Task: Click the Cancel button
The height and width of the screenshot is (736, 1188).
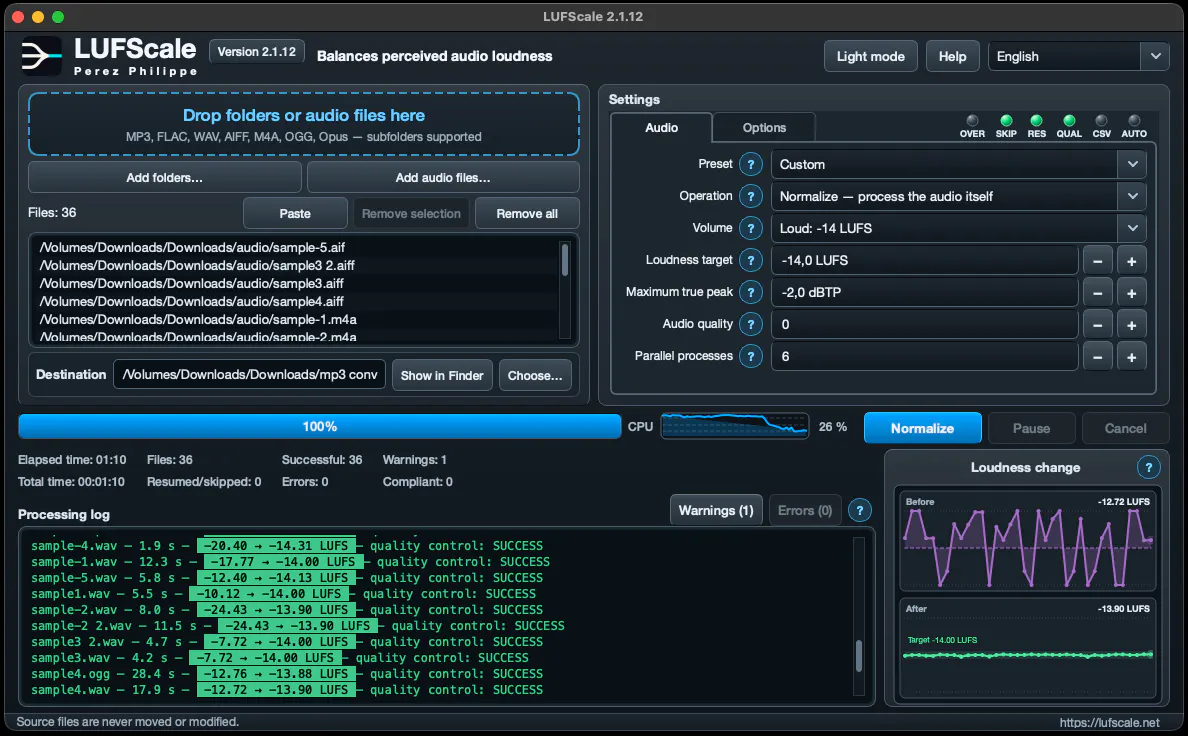Action: tap(1125, 428)
